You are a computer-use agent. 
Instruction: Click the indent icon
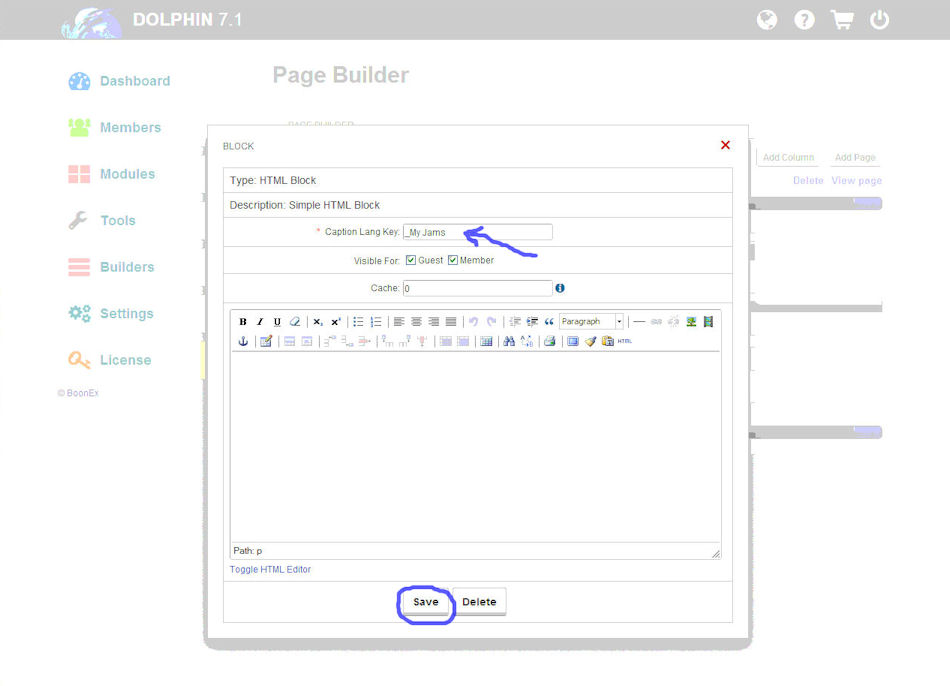[532, 322]
